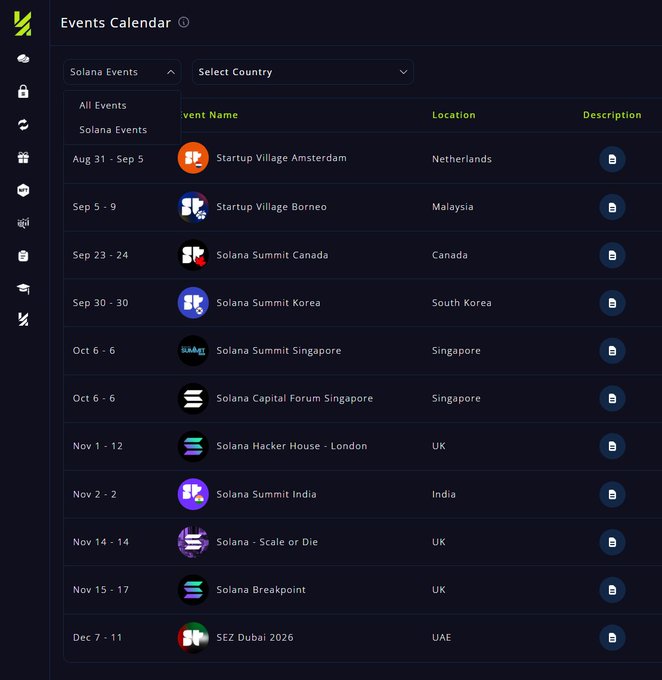Click the Solana Summit India logo
Viewport: 662px width, 680px height.
(x=193, y=494)
